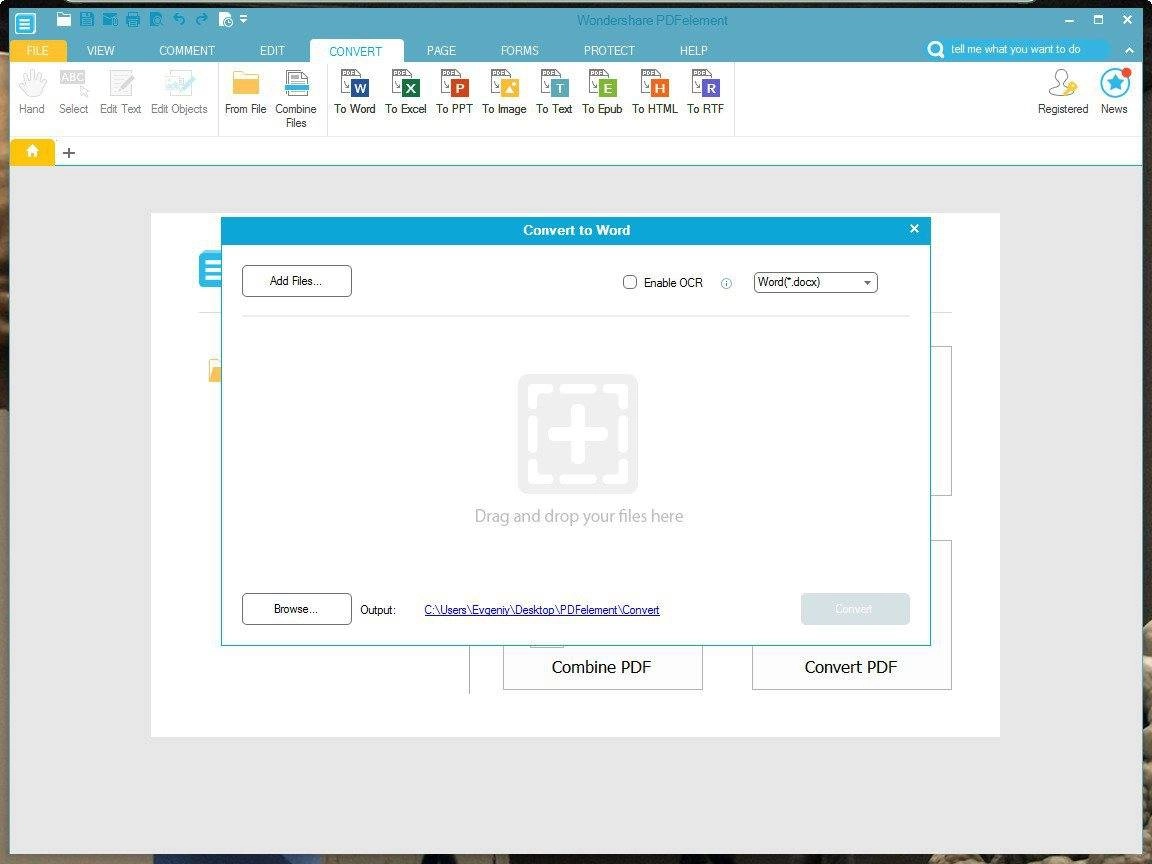Switch to the HELP ribbon tab

pyautogui.click(x=694, y=51)
